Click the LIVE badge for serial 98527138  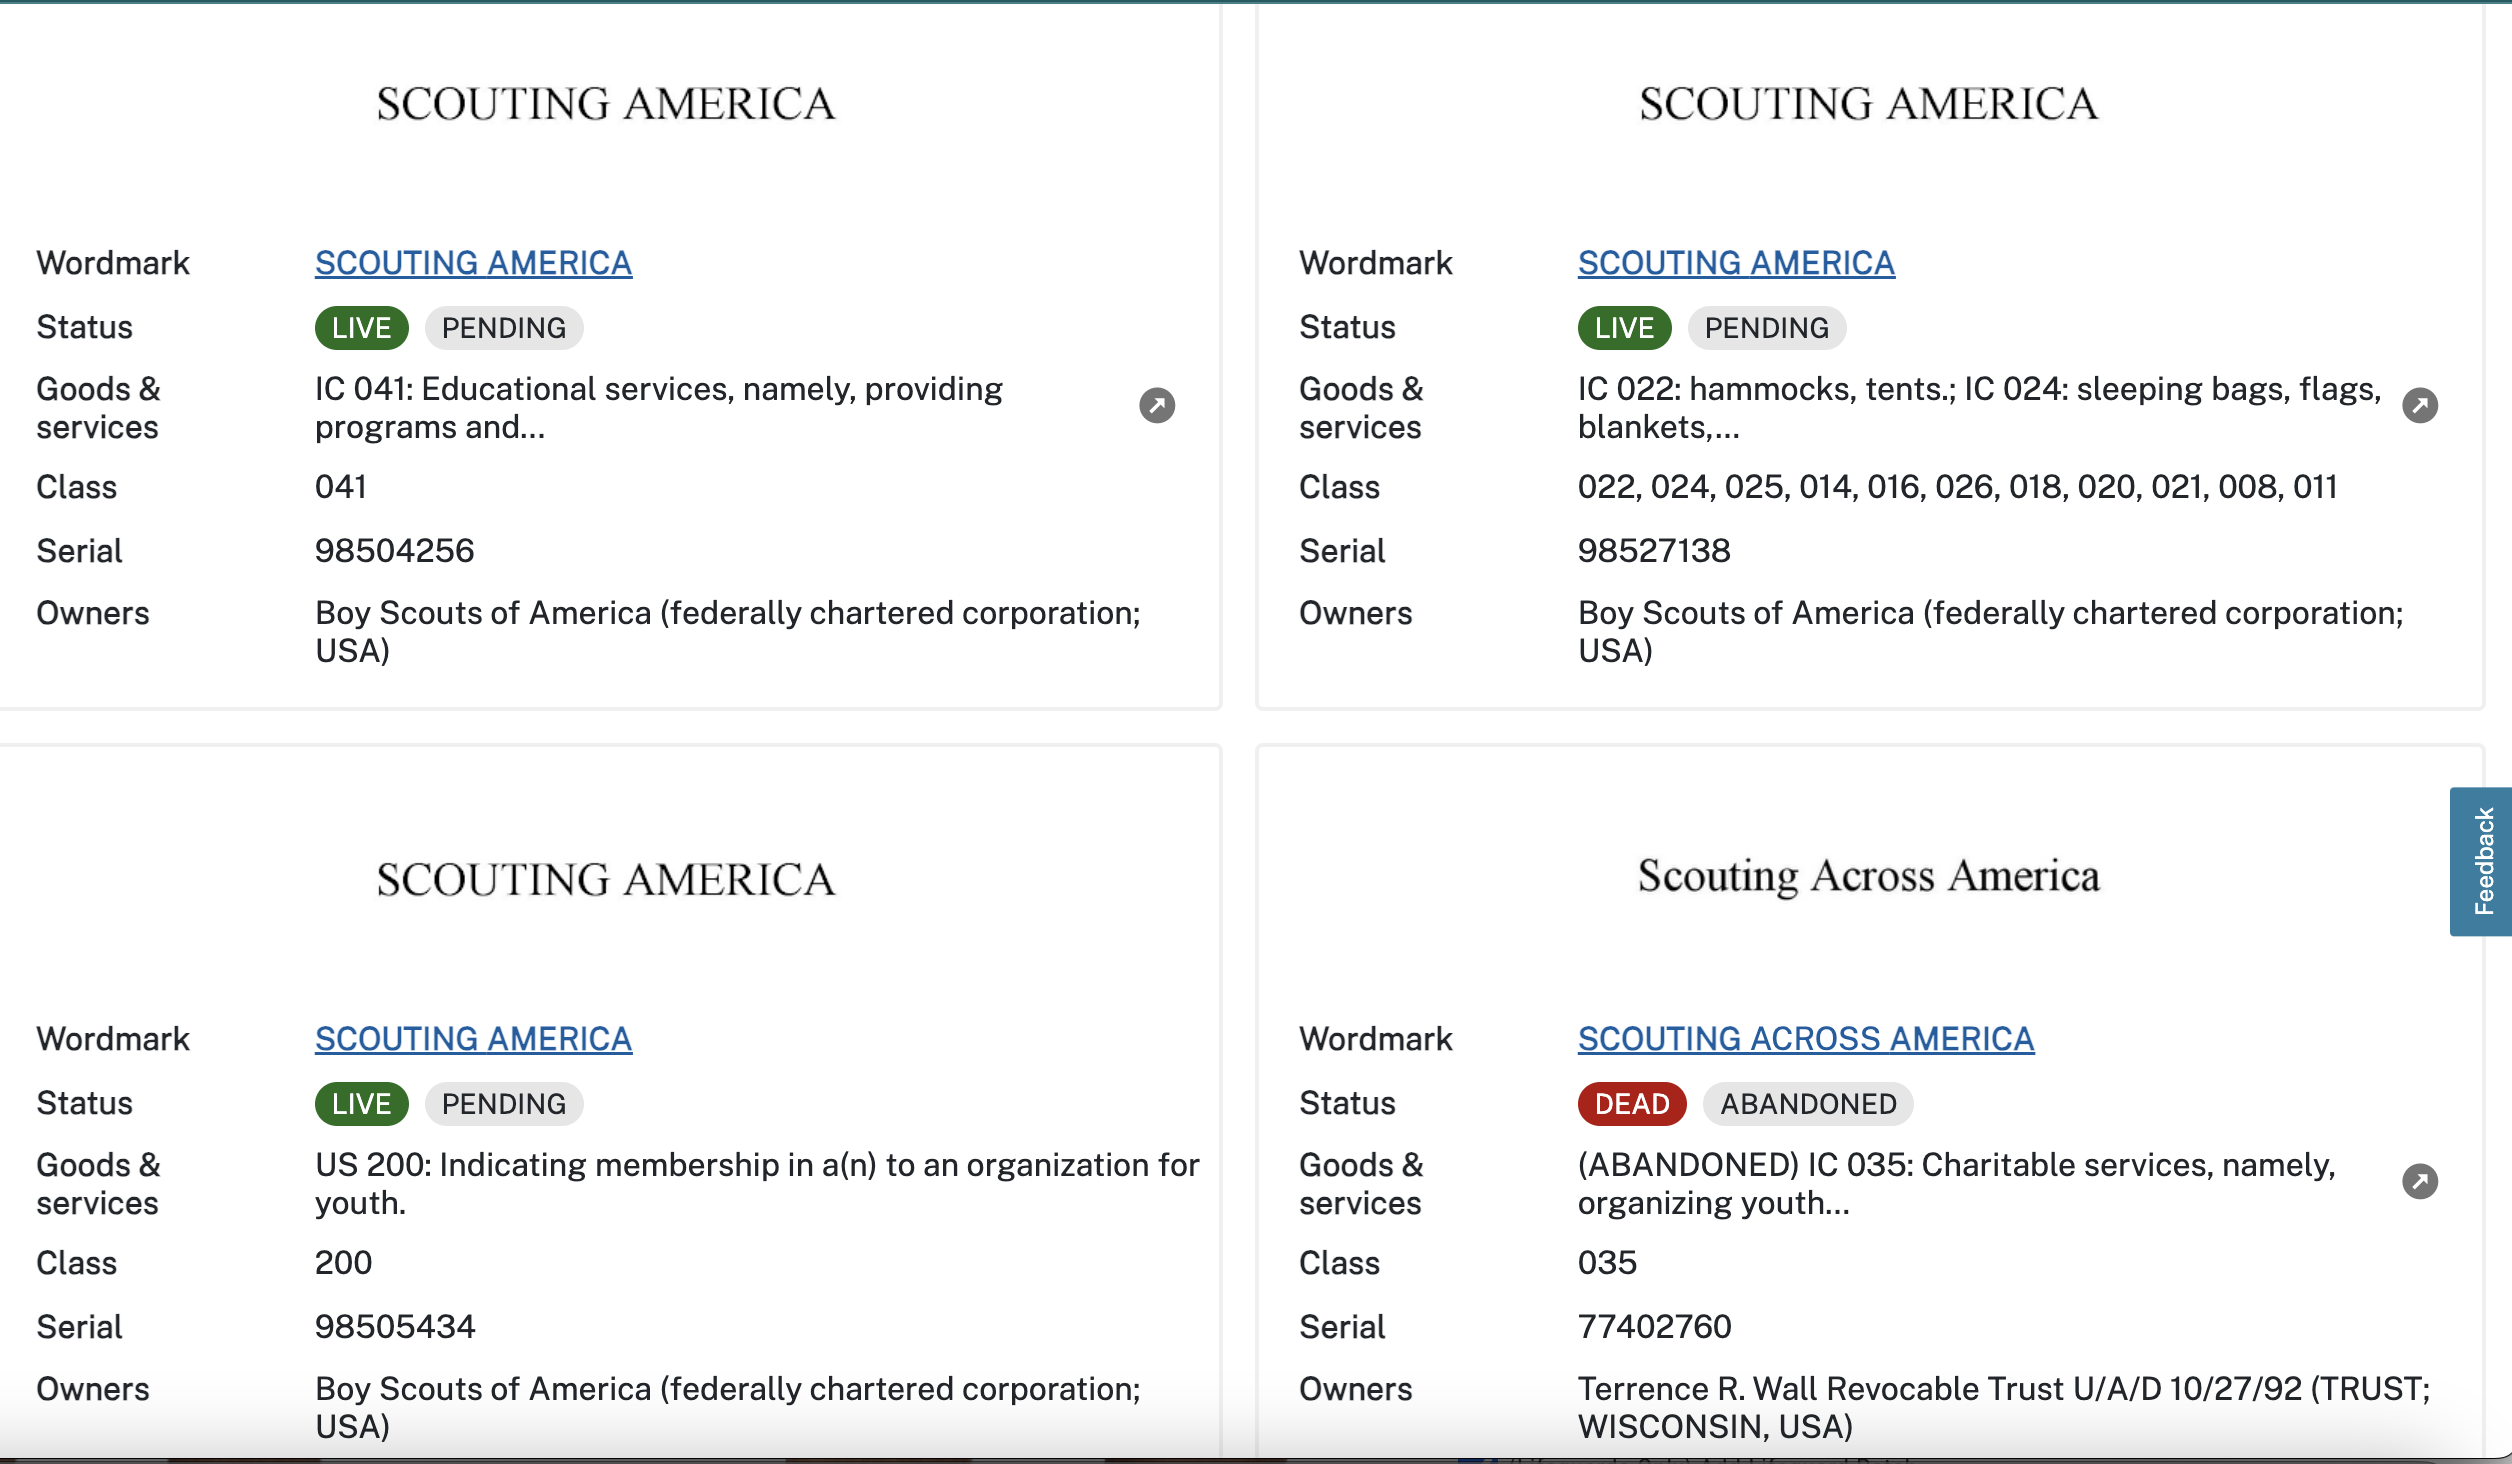(1624, 328)
